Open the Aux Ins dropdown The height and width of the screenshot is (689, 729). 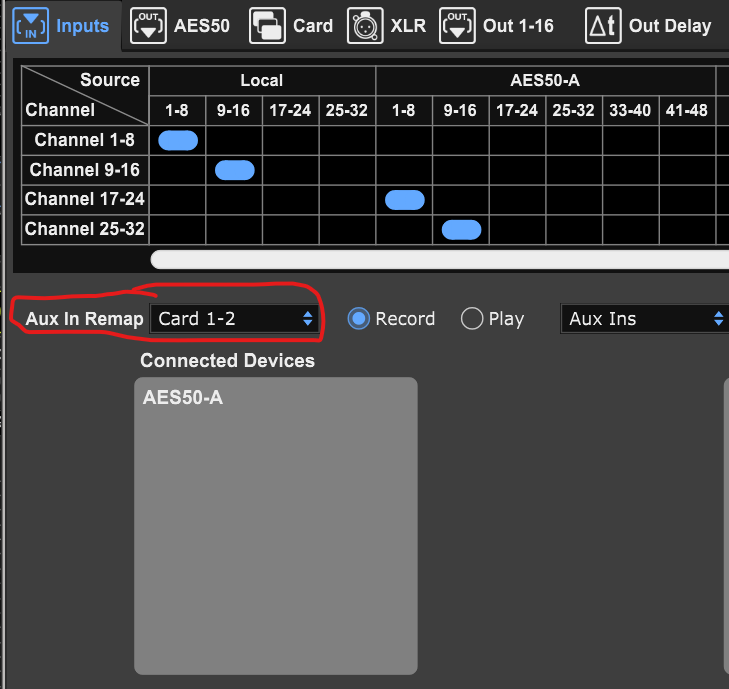(644, 319)
